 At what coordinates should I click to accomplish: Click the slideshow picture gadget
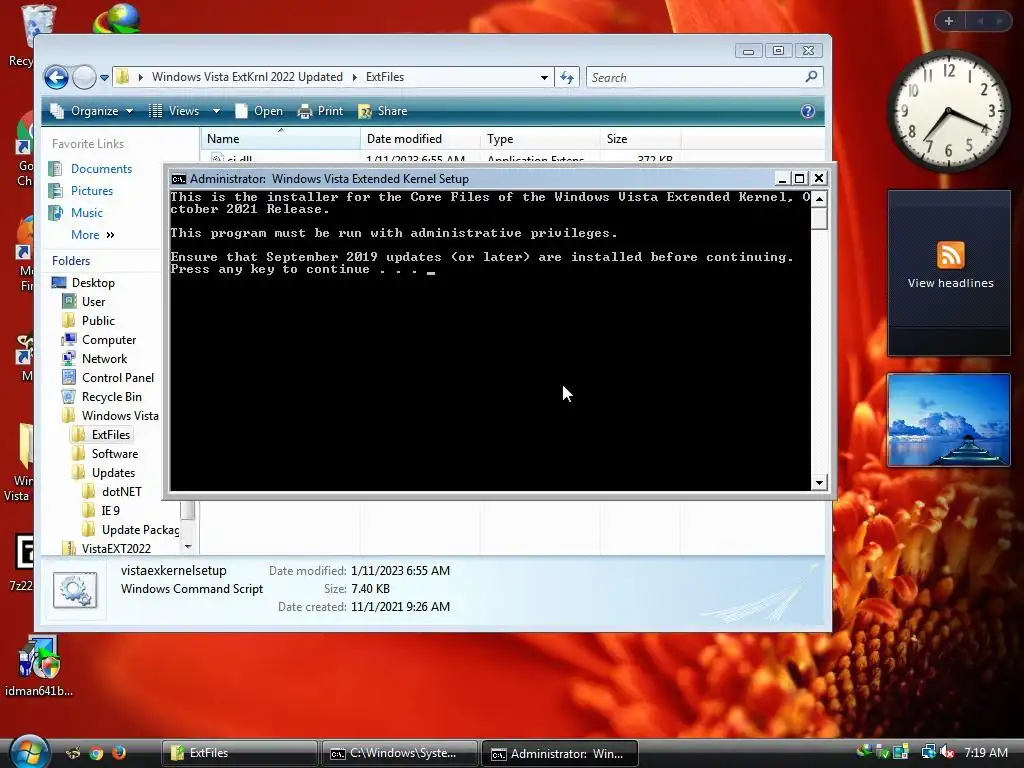[949, 420]
